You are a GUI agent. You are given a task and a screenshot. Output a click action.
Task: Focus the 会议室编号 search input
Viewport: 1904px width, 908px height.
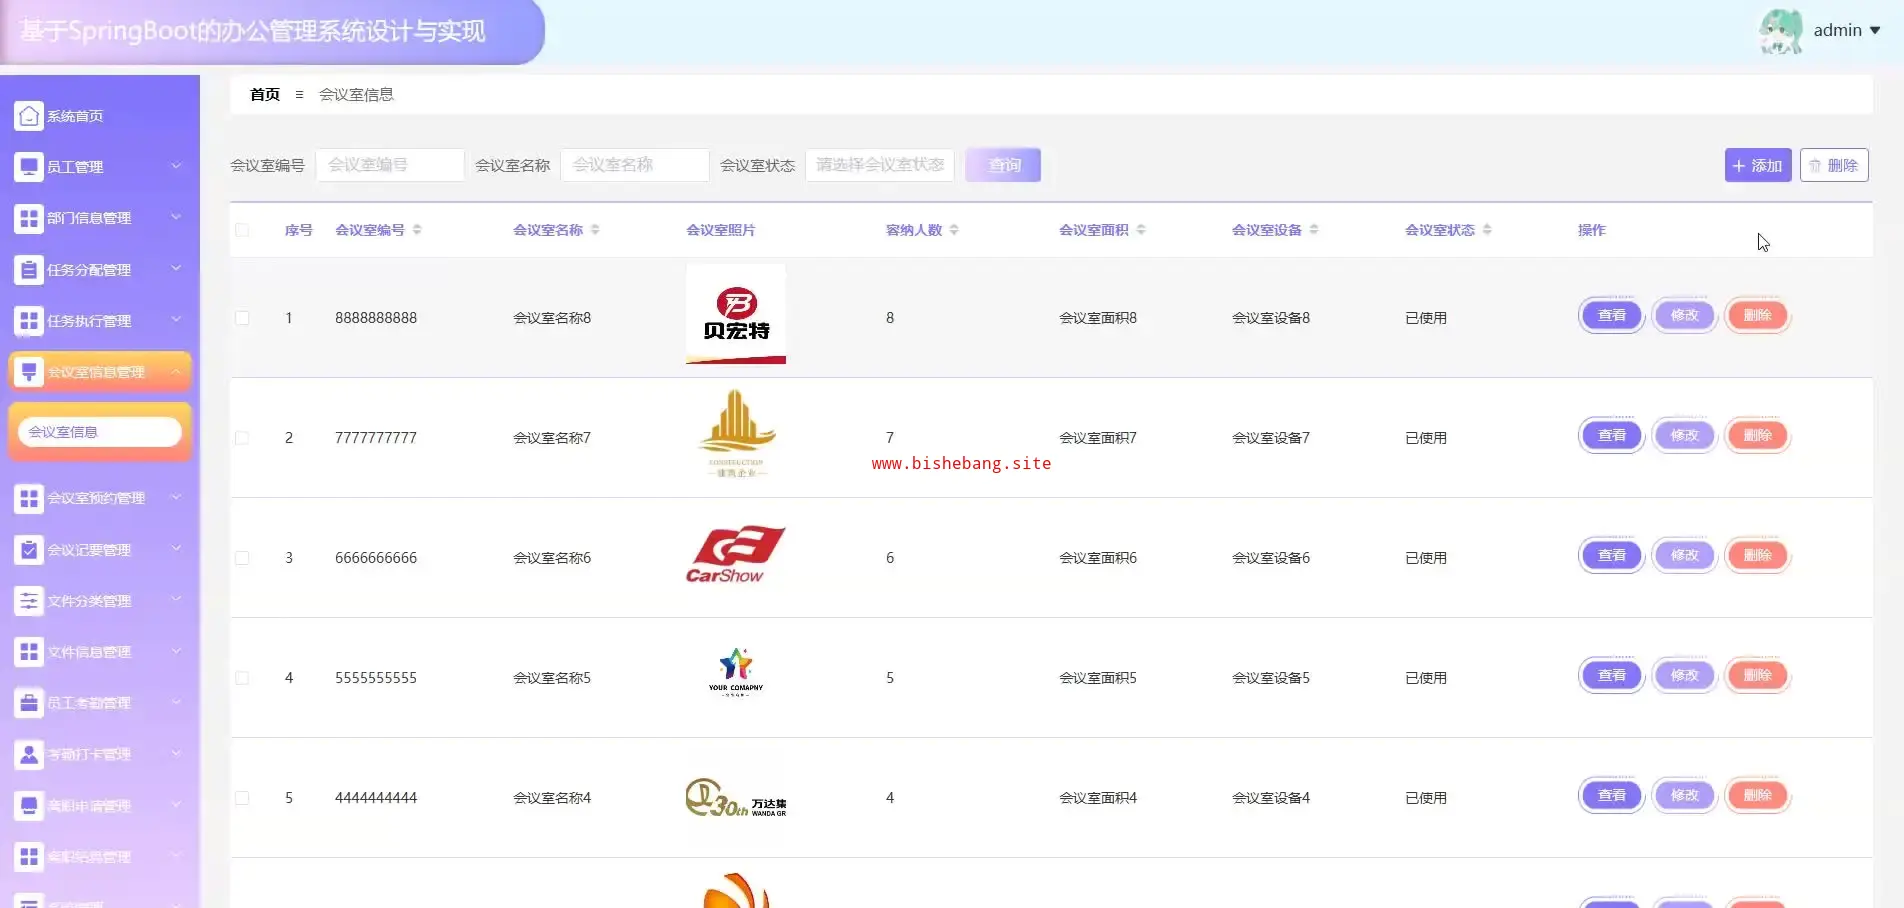pos(390,165)
